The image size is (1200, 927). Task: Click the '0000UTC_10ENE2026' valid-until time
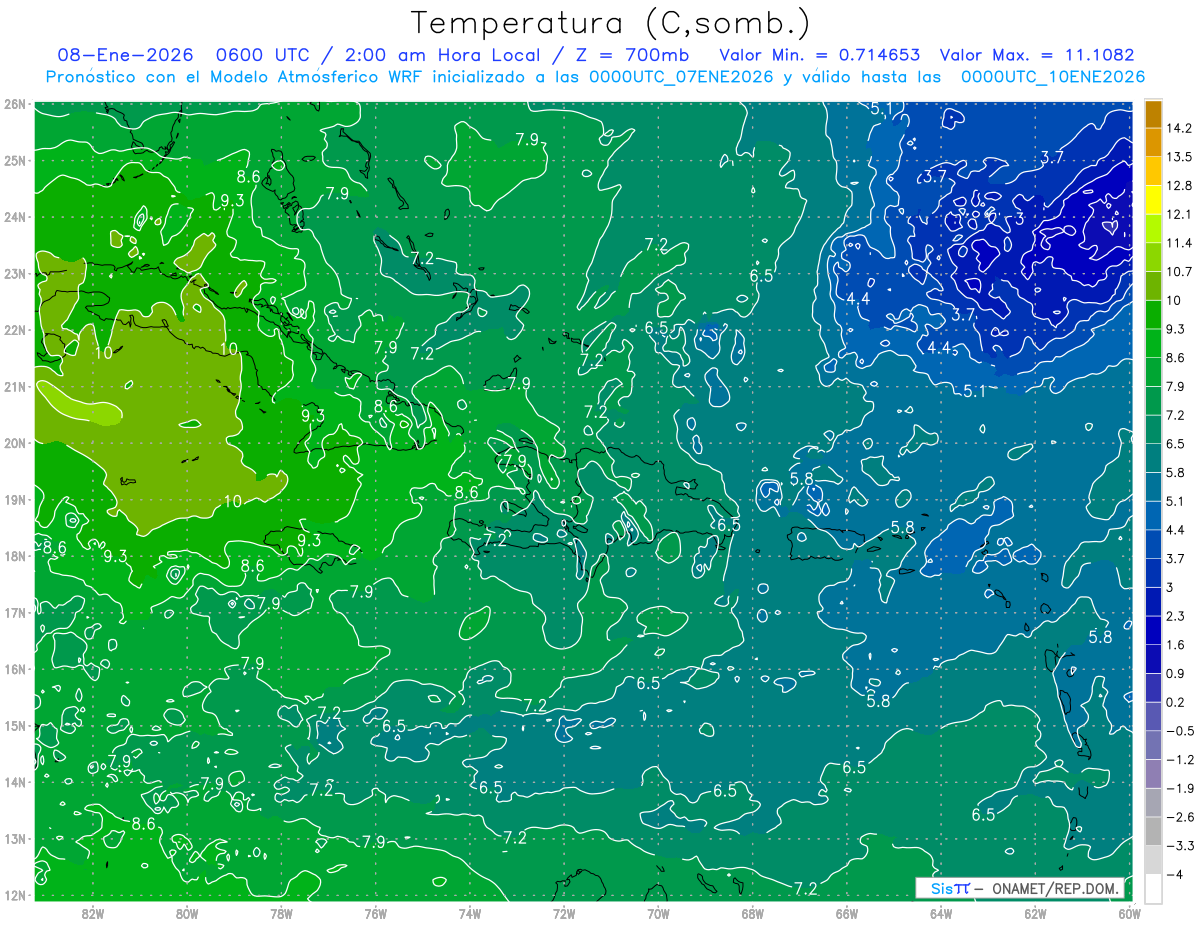(x=1053, y=77)
